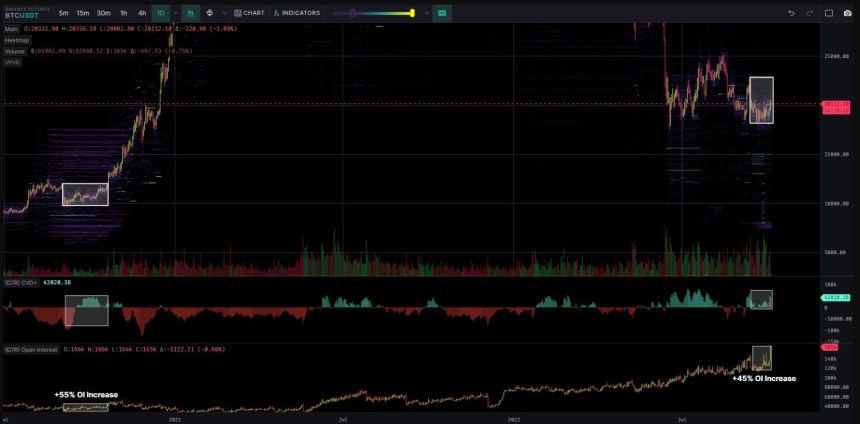Toggle the Heatmap layer label
Screen dimensions: 860x424
point(17,40)
